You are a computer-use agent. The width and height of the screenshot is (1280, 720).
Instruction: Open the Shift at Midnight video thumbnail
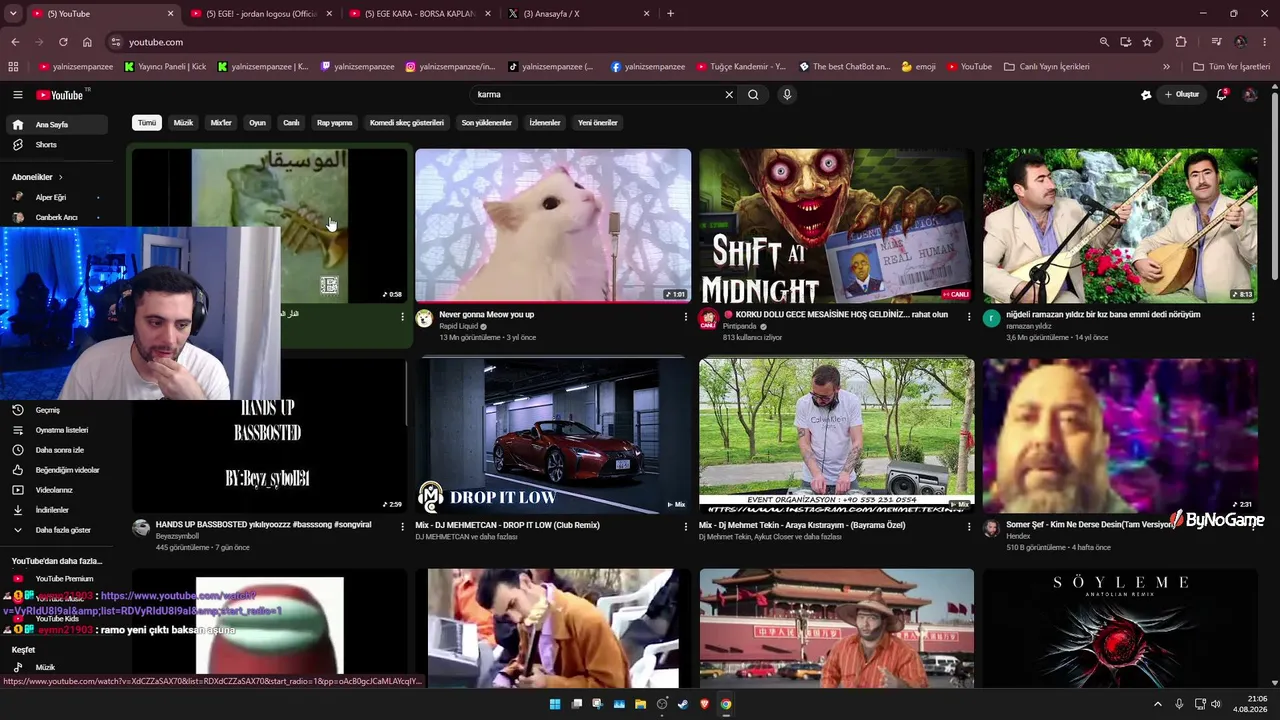pos(837,226)
